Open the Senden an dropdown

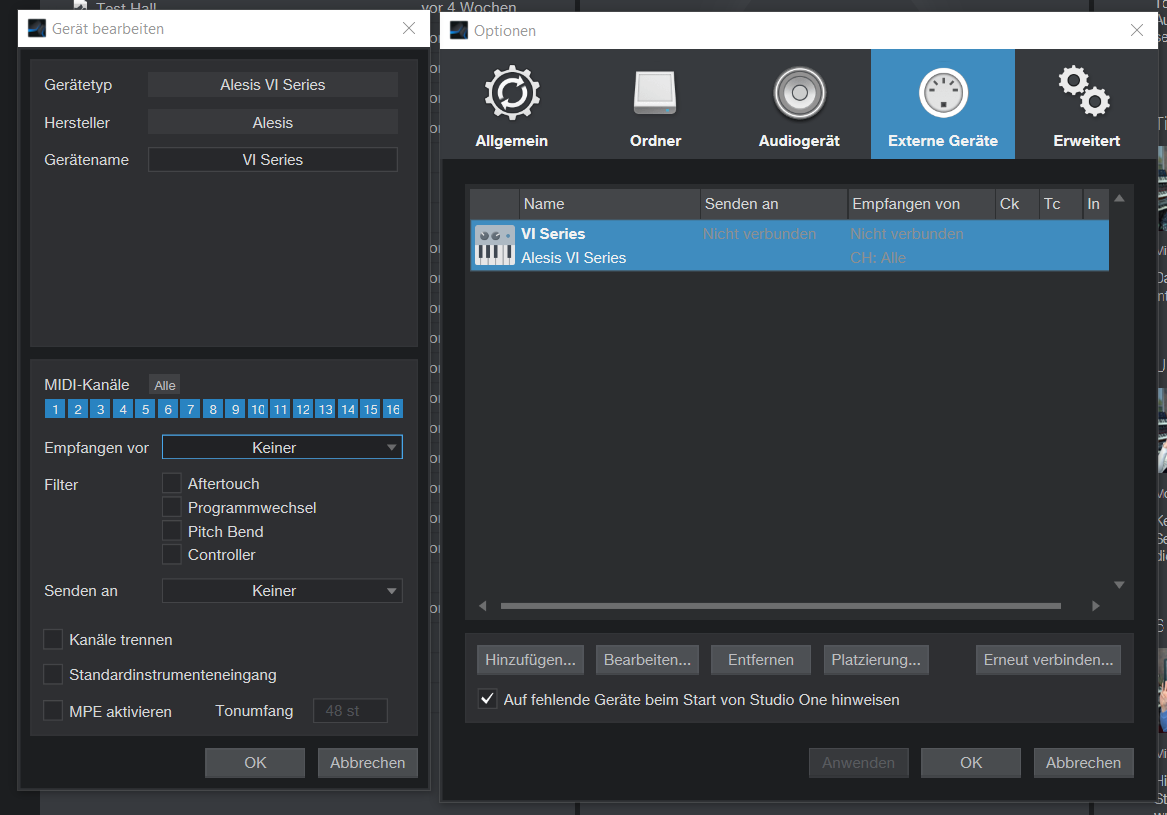pos(282,591)
